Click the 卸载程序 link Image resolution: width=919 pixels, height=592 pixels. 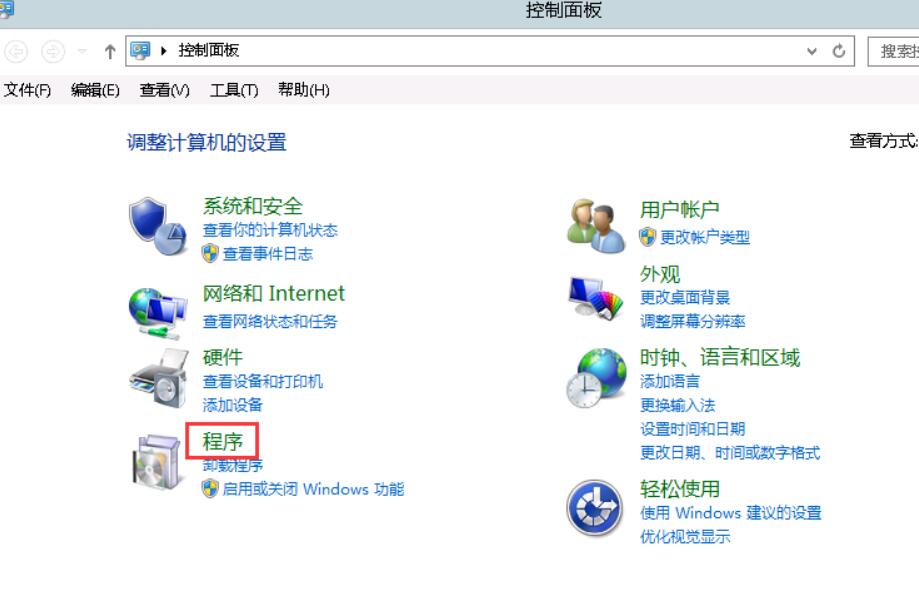233,465
